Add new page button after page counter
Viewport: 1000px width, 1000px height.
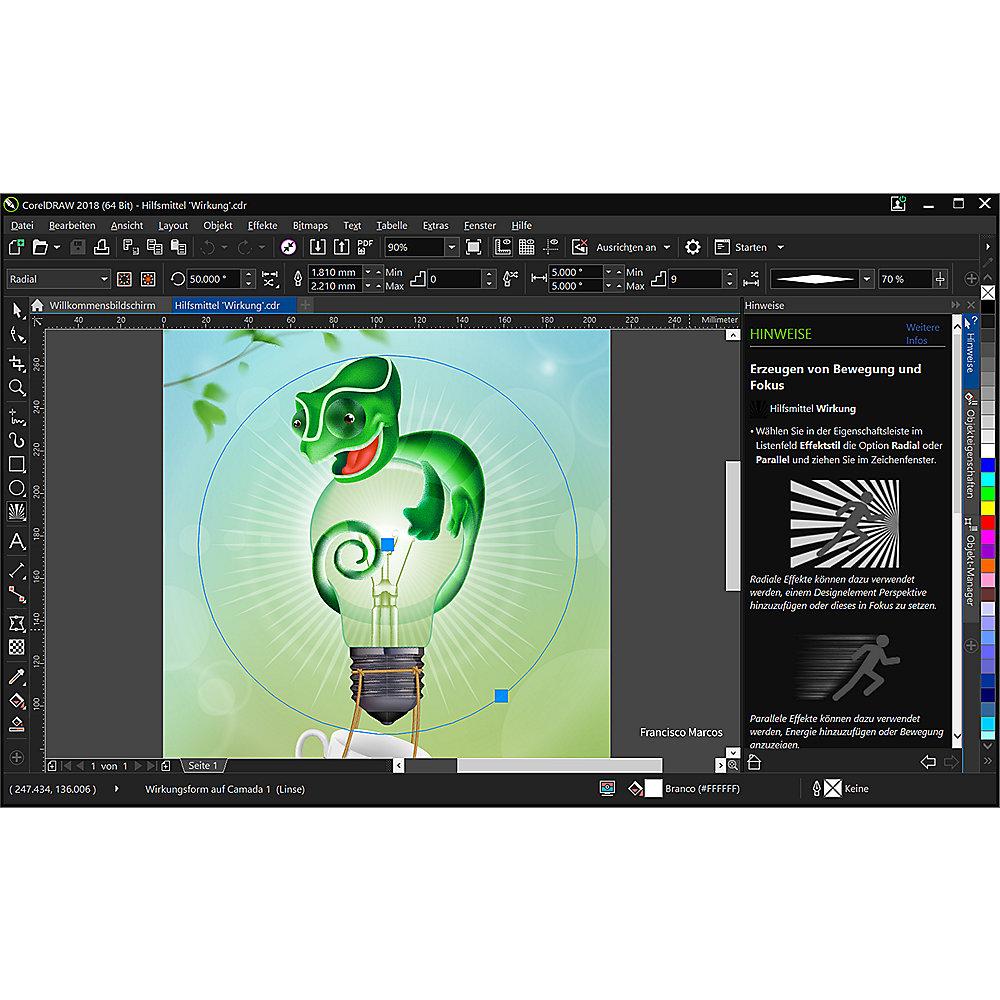point(166,765)
